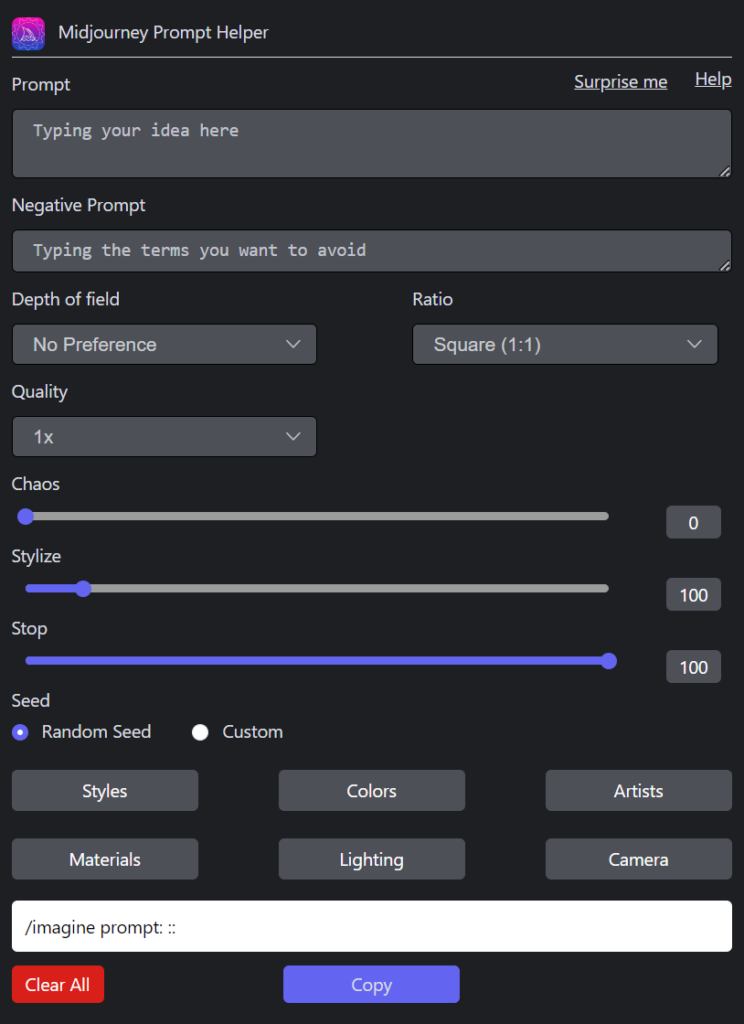Click the Midjourney Prompt Helper logo icon
This screenshot has width=744, height=1024.
tap(29, 33)
